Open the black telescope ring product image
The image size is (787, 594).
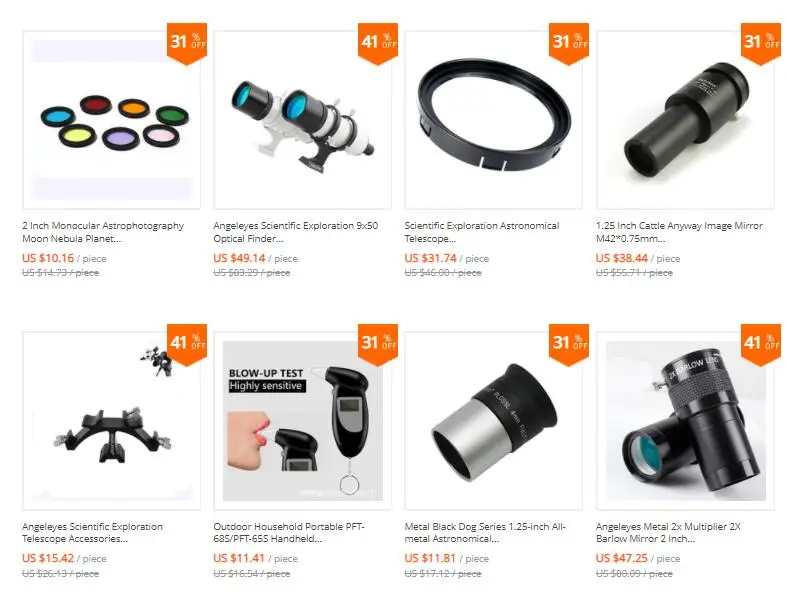[x=494, y=120]
